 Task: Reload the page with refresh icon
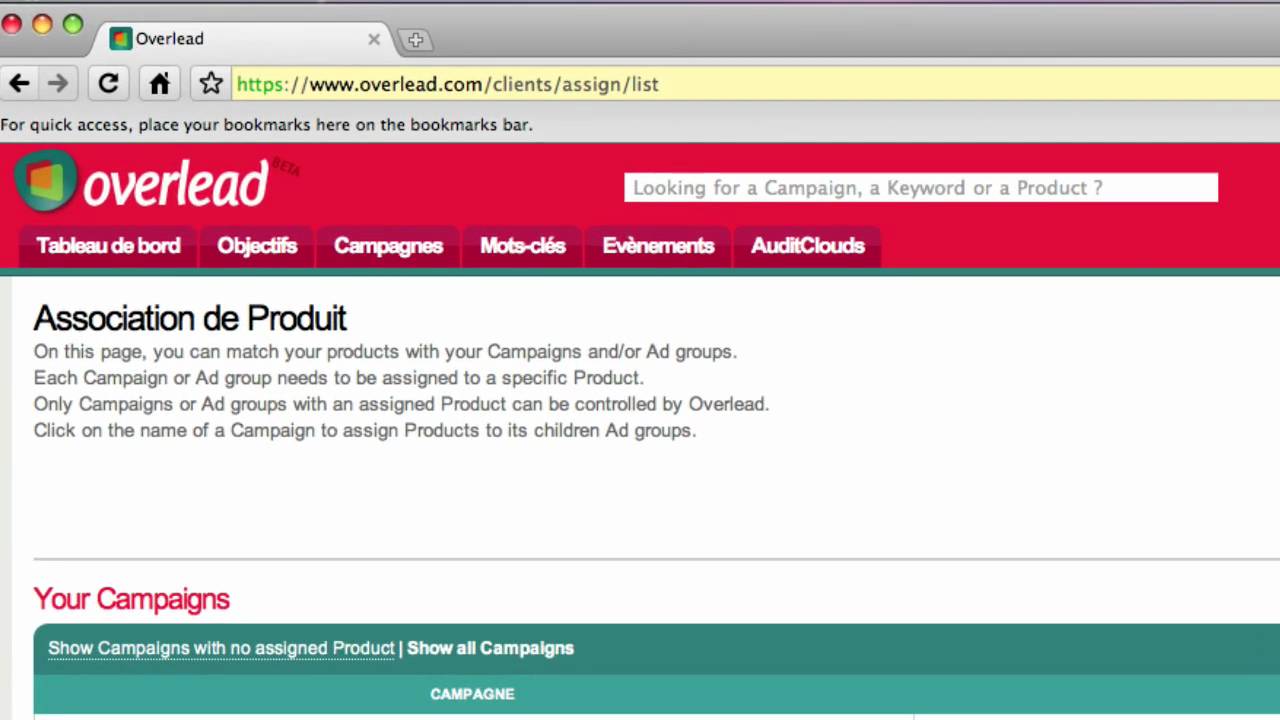point(108,84)
